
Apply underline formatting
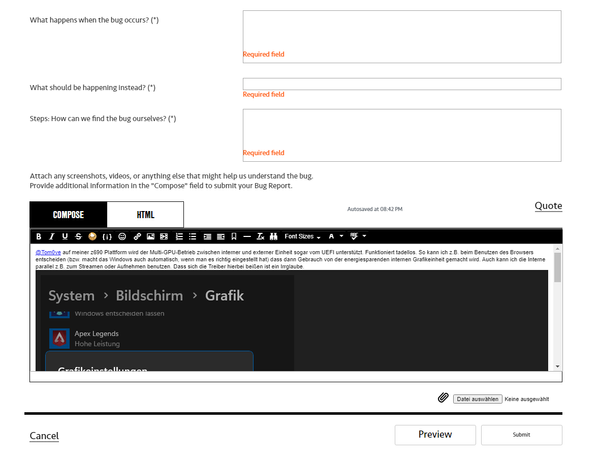tap(65, 236)
